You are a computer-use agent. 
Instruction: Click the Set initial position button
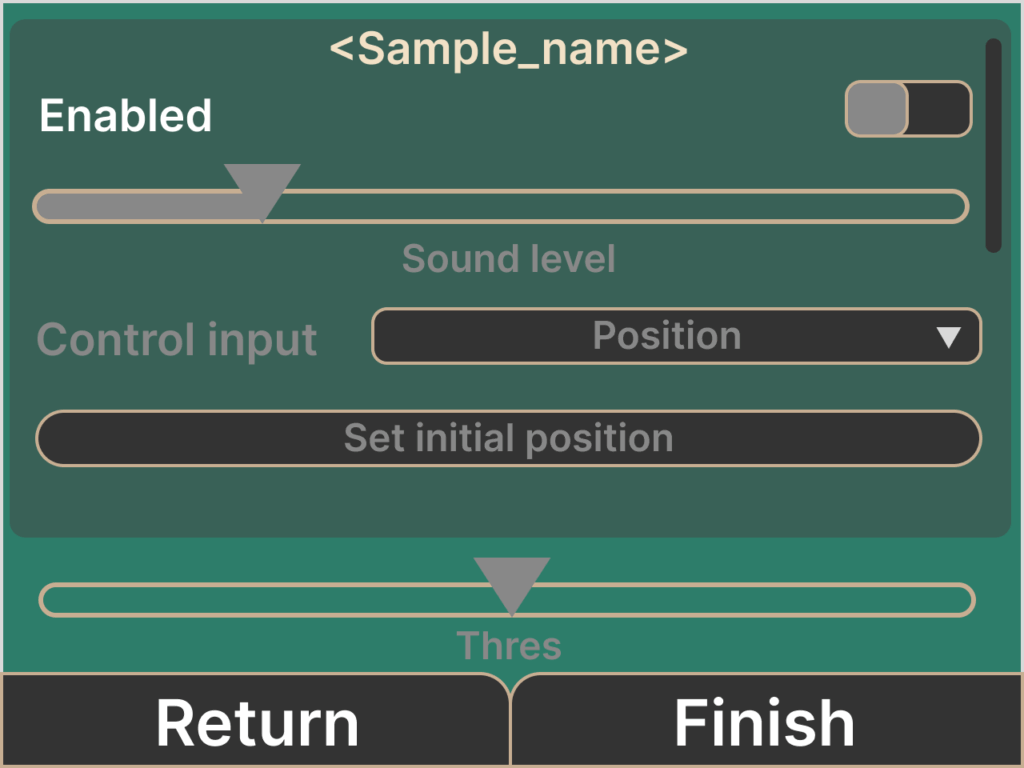[x=508, y=438]
